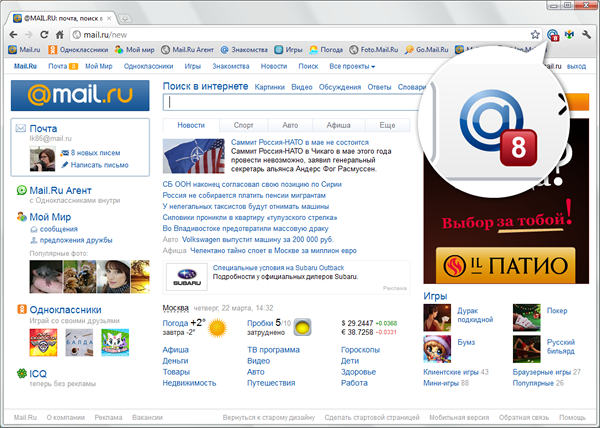Click the Subaru logo ad image

[187, 277]
